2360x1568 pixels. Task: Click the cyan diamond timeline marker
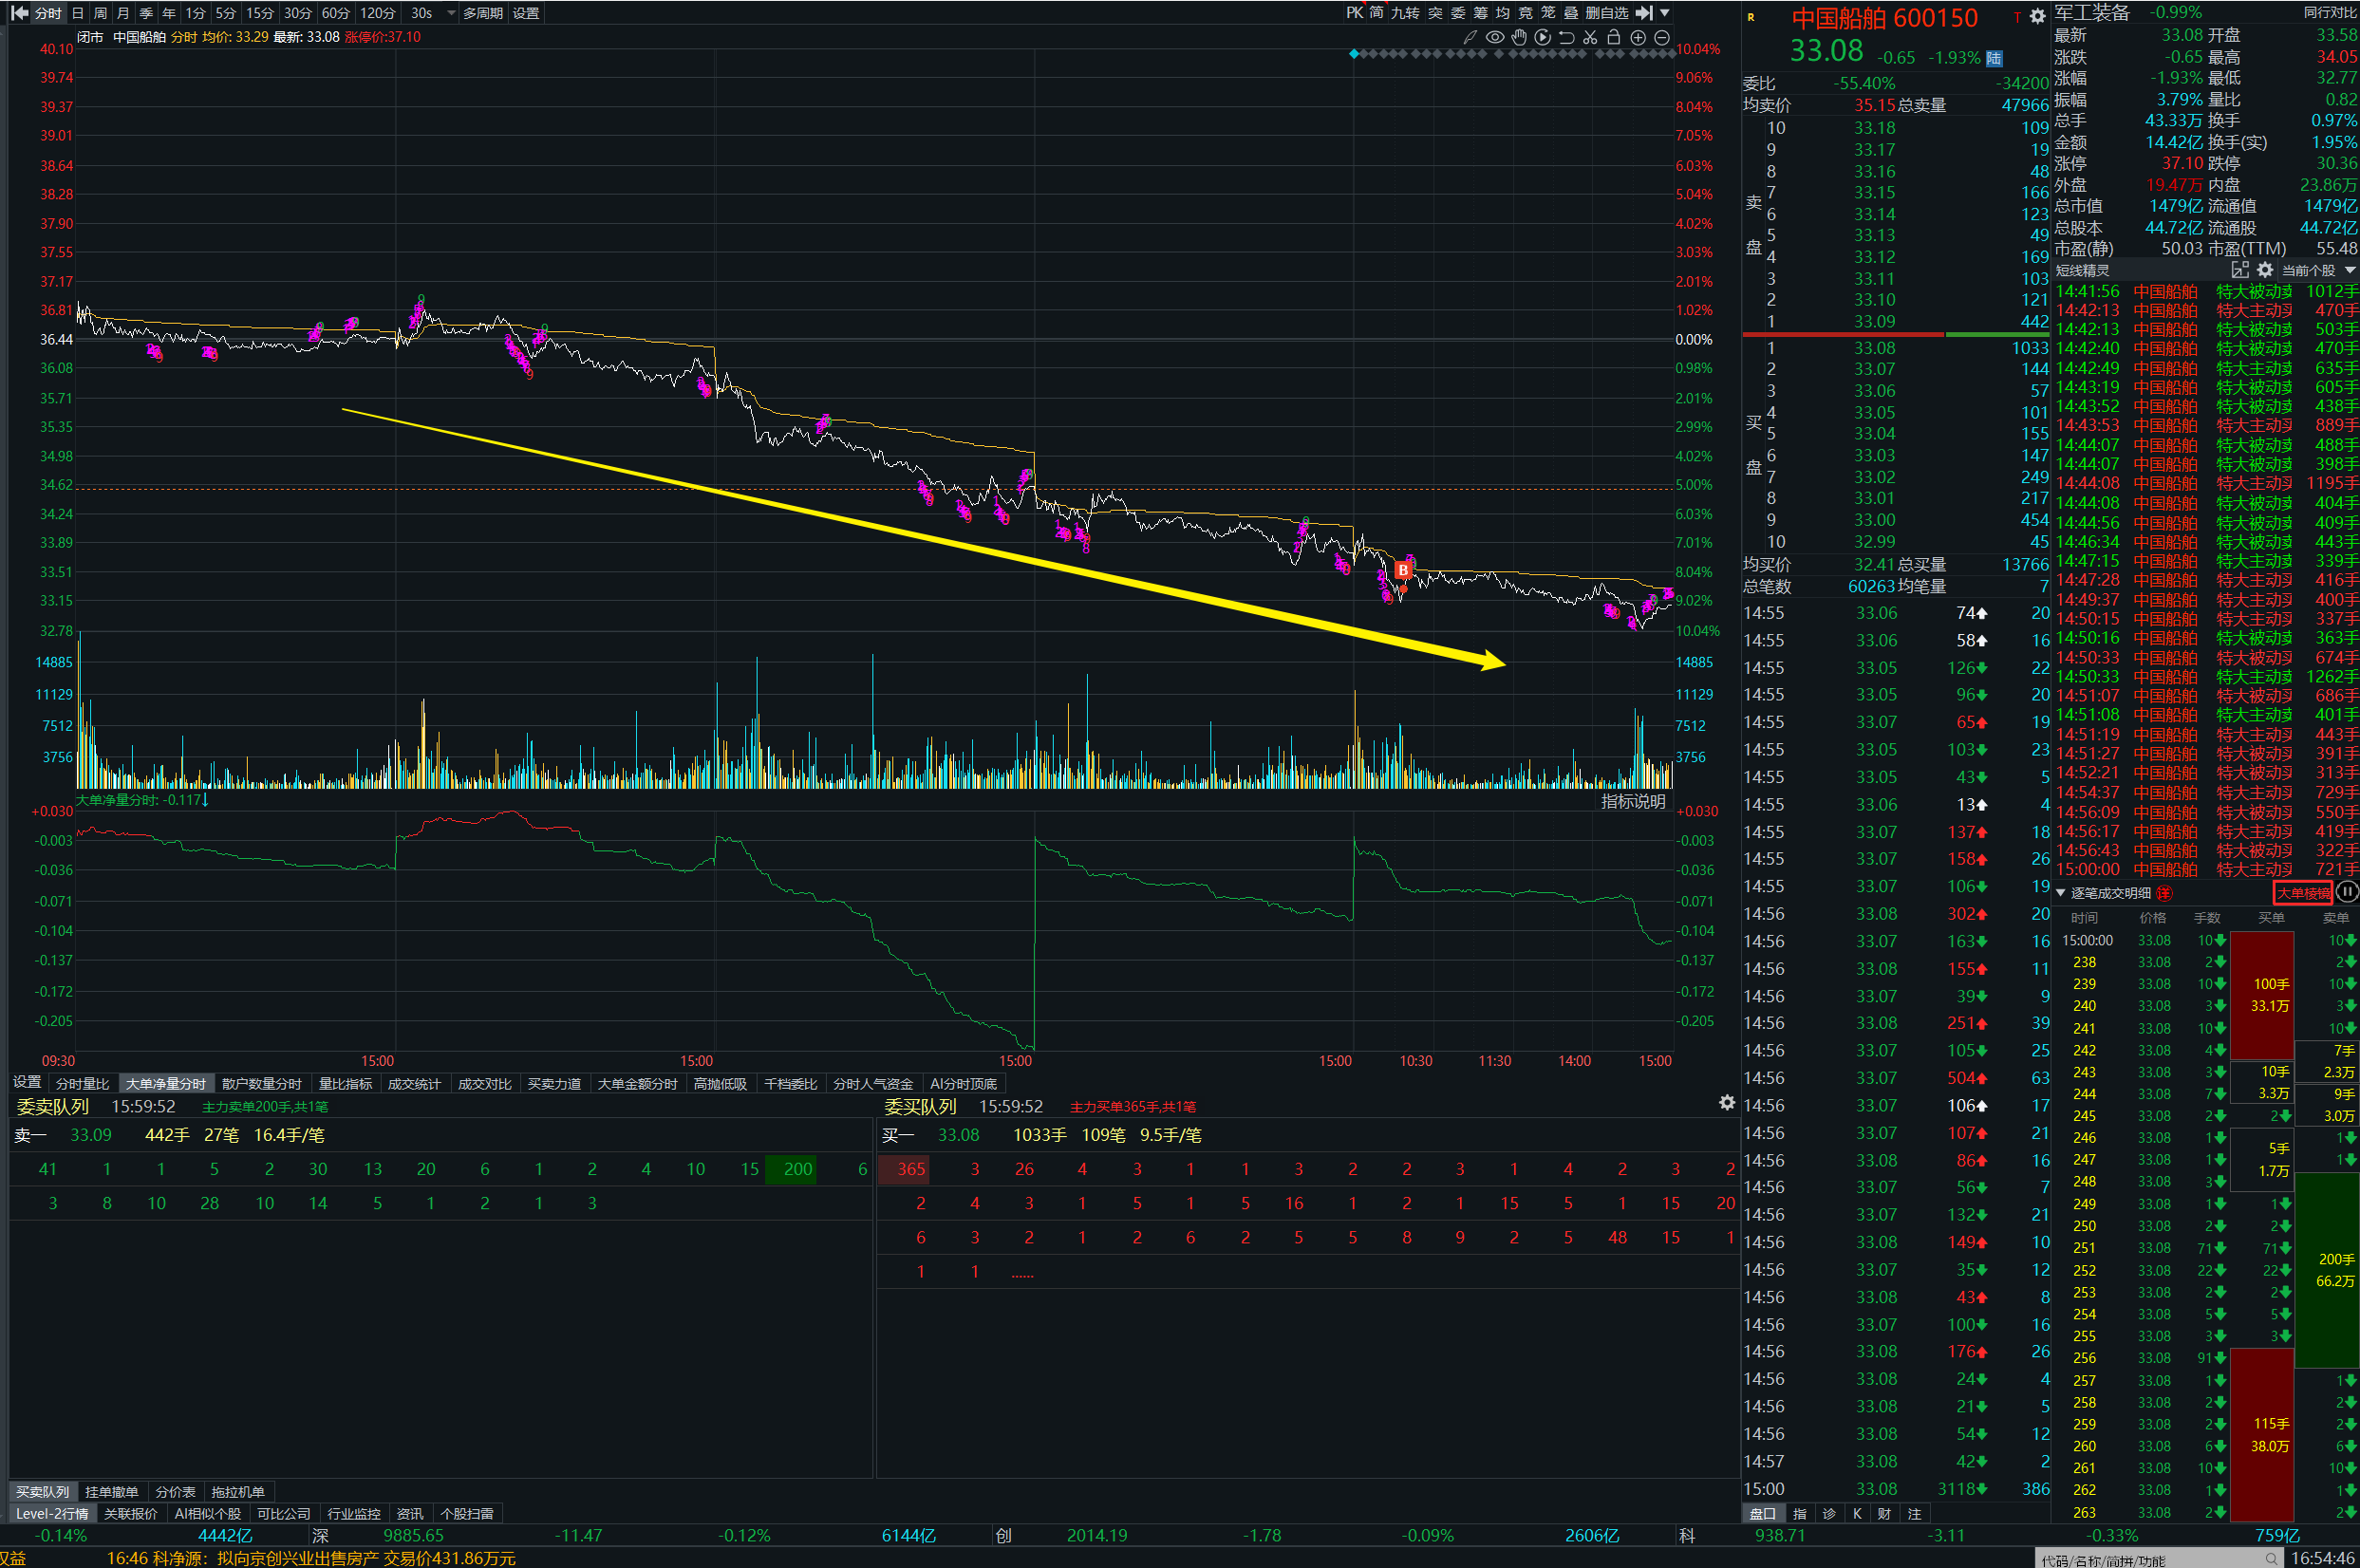pos(1354,54)
